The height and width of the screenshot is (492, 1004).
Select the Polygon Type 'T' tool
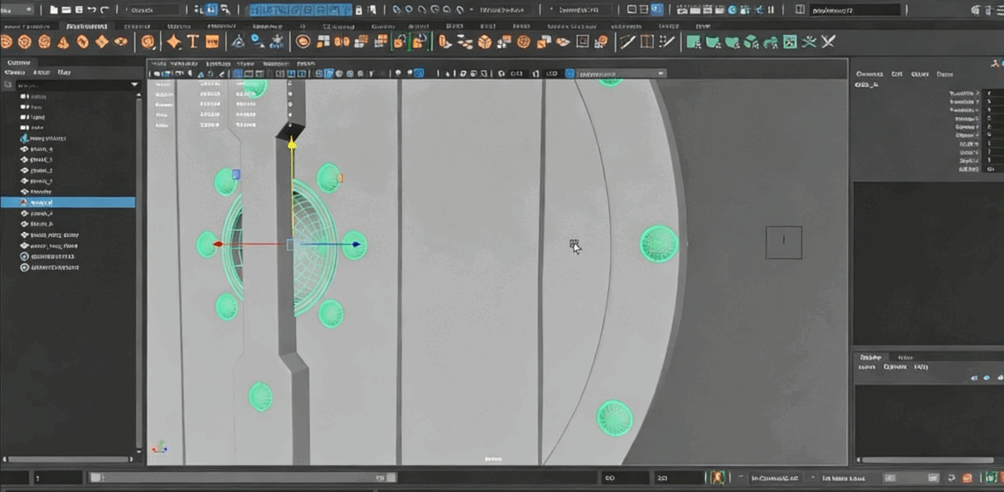pyautogui.click(x=194, y=42)
